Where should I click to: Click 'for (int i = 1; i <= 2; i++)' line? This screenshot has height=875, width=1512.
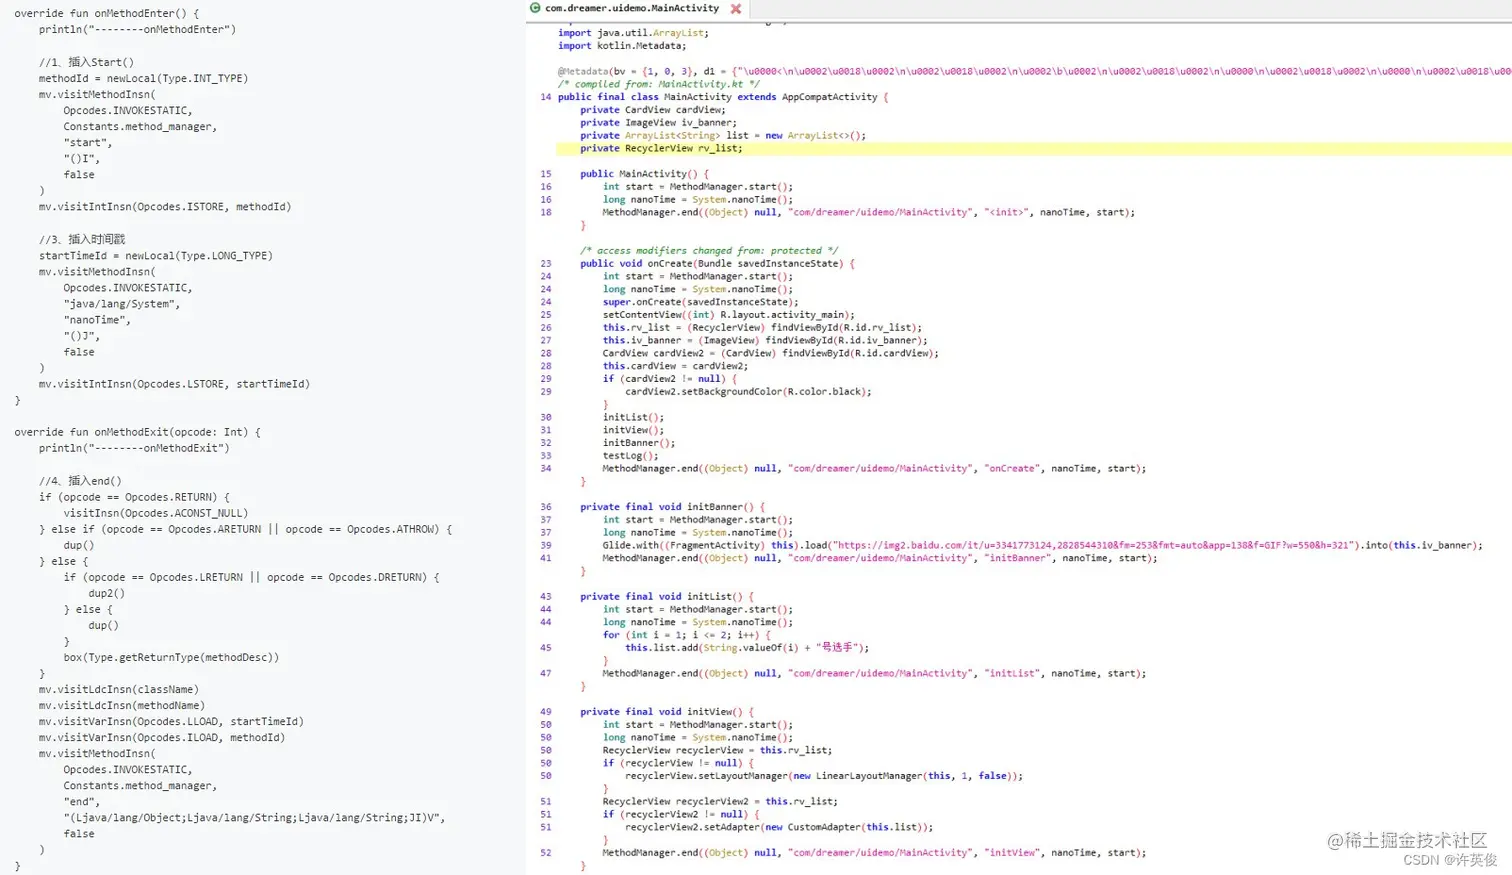point(687,635)
